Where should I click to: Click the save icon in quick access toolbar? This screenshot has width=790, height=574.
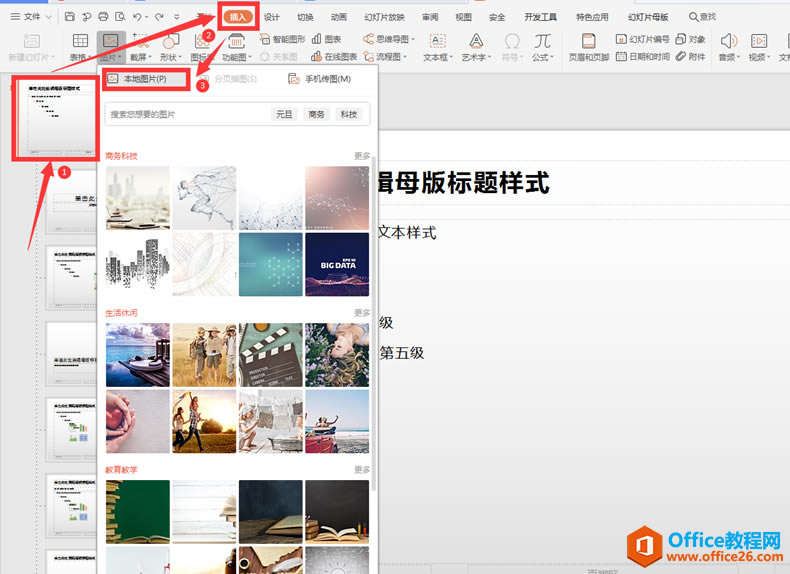click(x=69, y=17)
